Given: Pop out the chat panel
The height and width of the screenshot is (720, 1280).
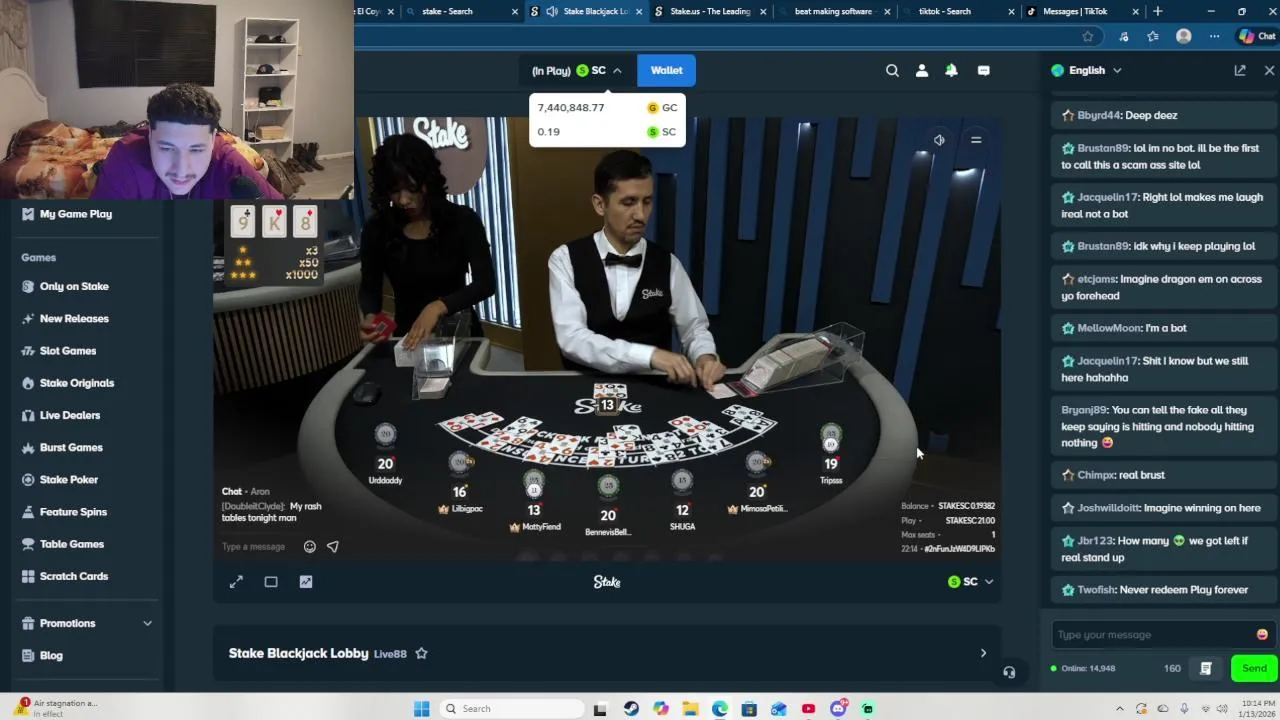Looking at the screenshot, I should click(1240, 70).
